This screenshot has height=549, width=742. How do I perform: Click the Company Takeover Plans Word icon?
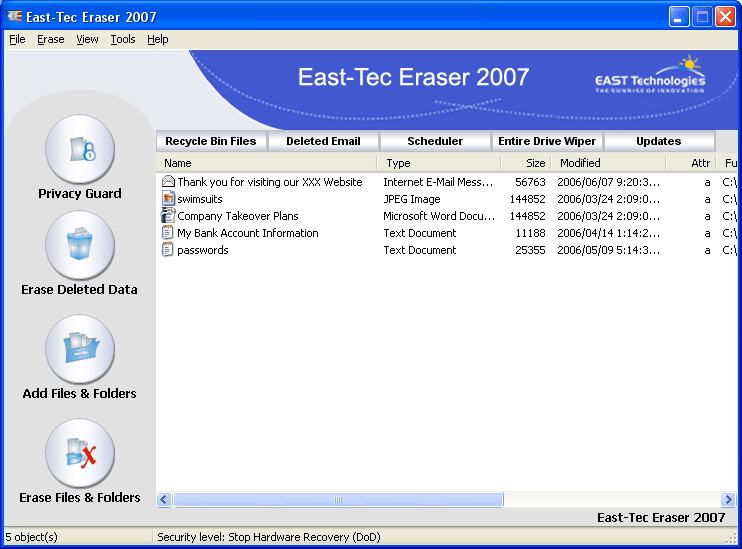coord(168,216)
